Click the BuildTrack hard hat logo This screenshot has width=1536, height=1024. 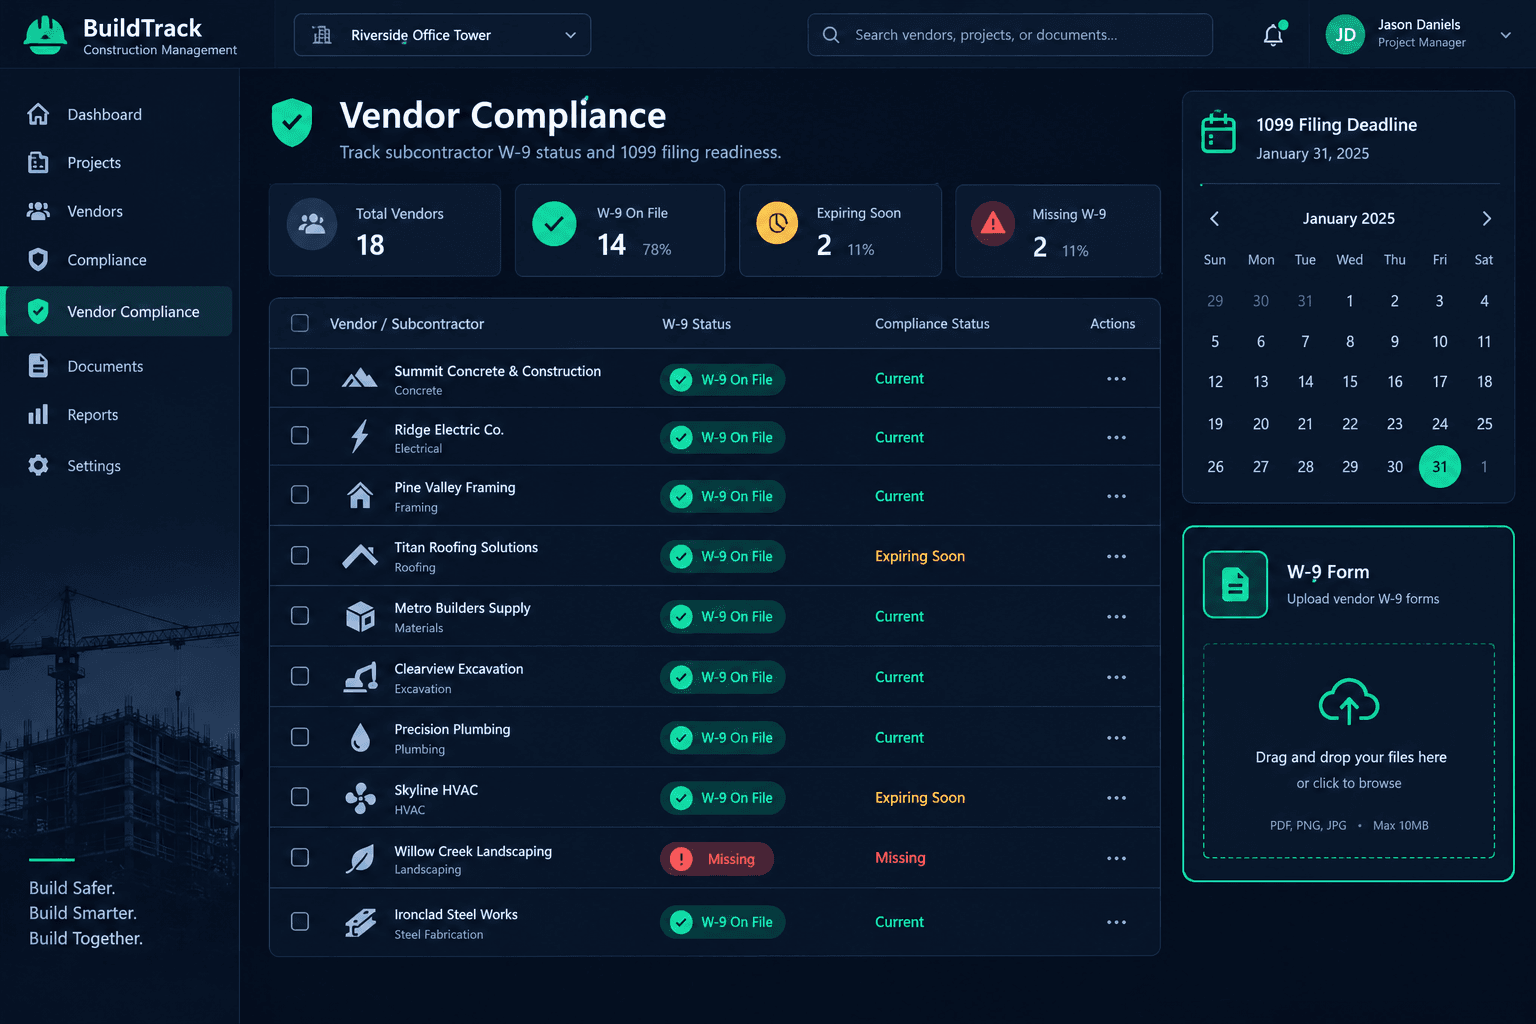click(45, 35)
